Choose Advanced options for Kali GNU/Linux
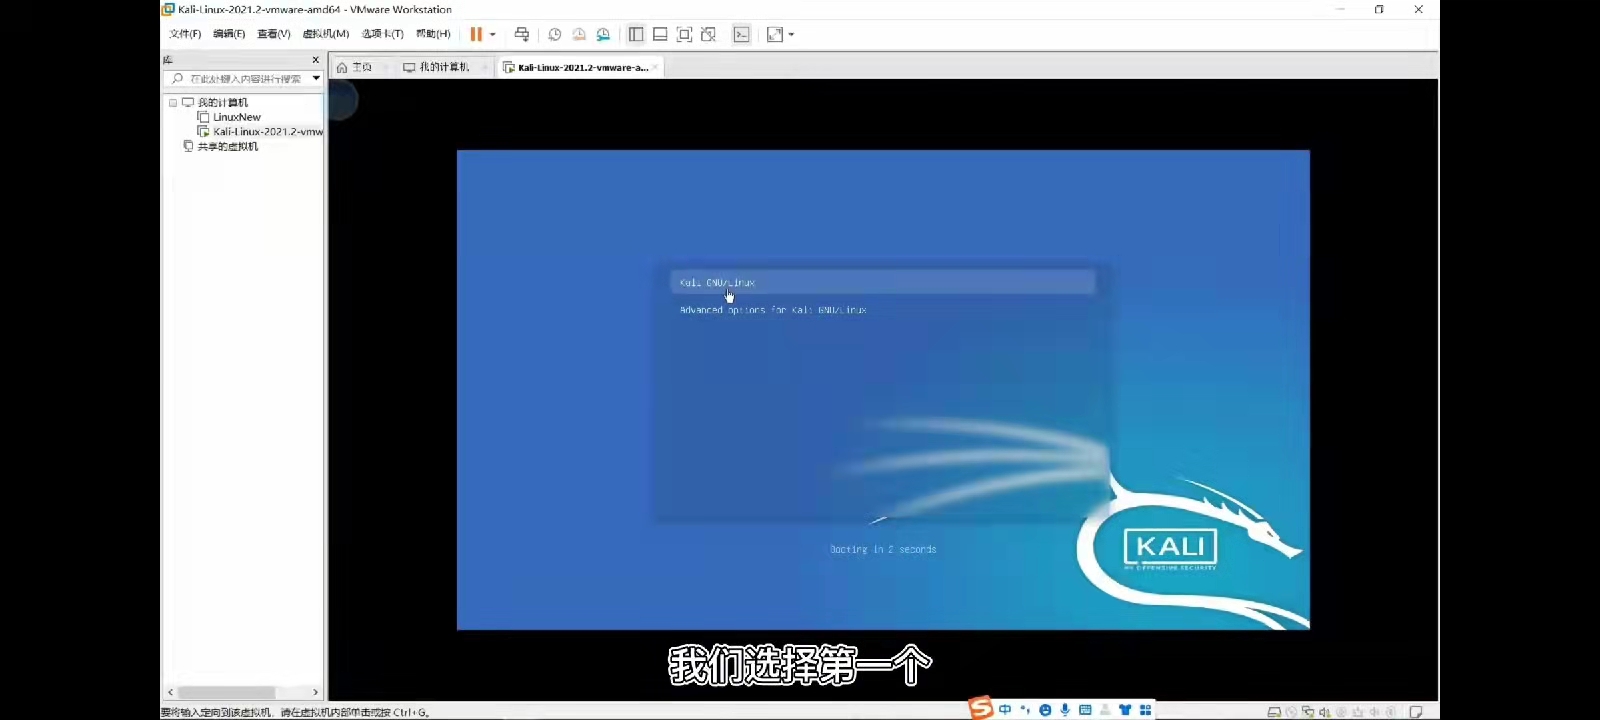This screenshot has width=1600, height=720. pyautogui.click(x=773, y=310)
